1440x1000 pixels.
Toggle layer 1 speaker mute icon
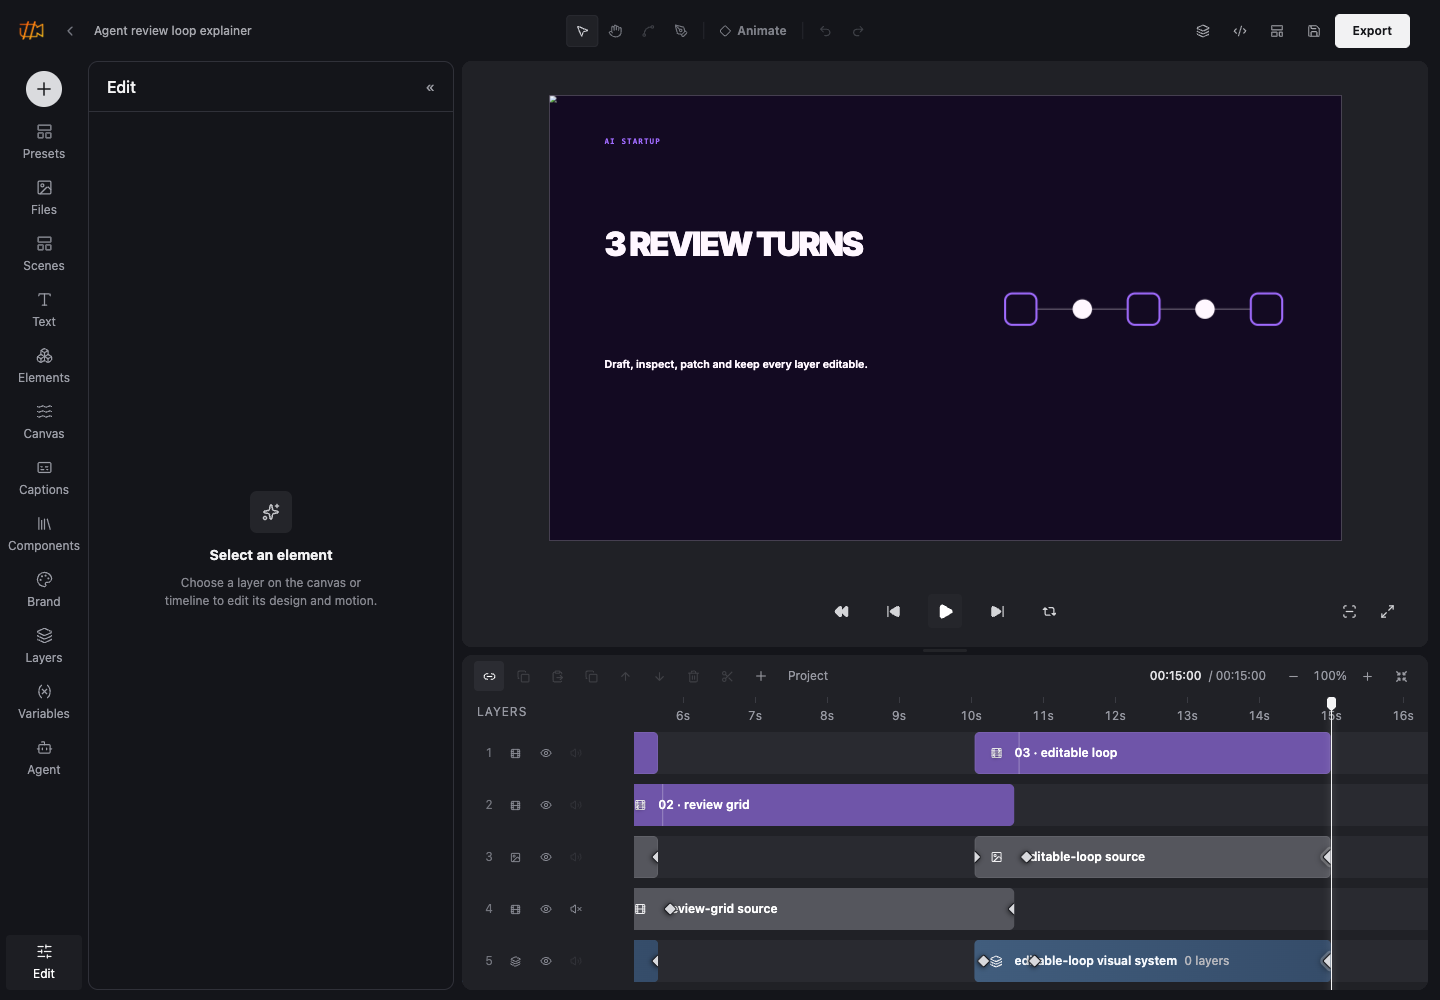[576, 754]
